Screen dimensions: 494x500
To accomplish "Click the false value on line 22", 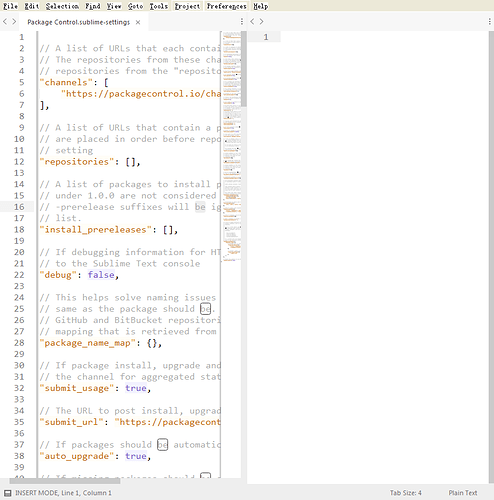I will (x=101, y=275).
